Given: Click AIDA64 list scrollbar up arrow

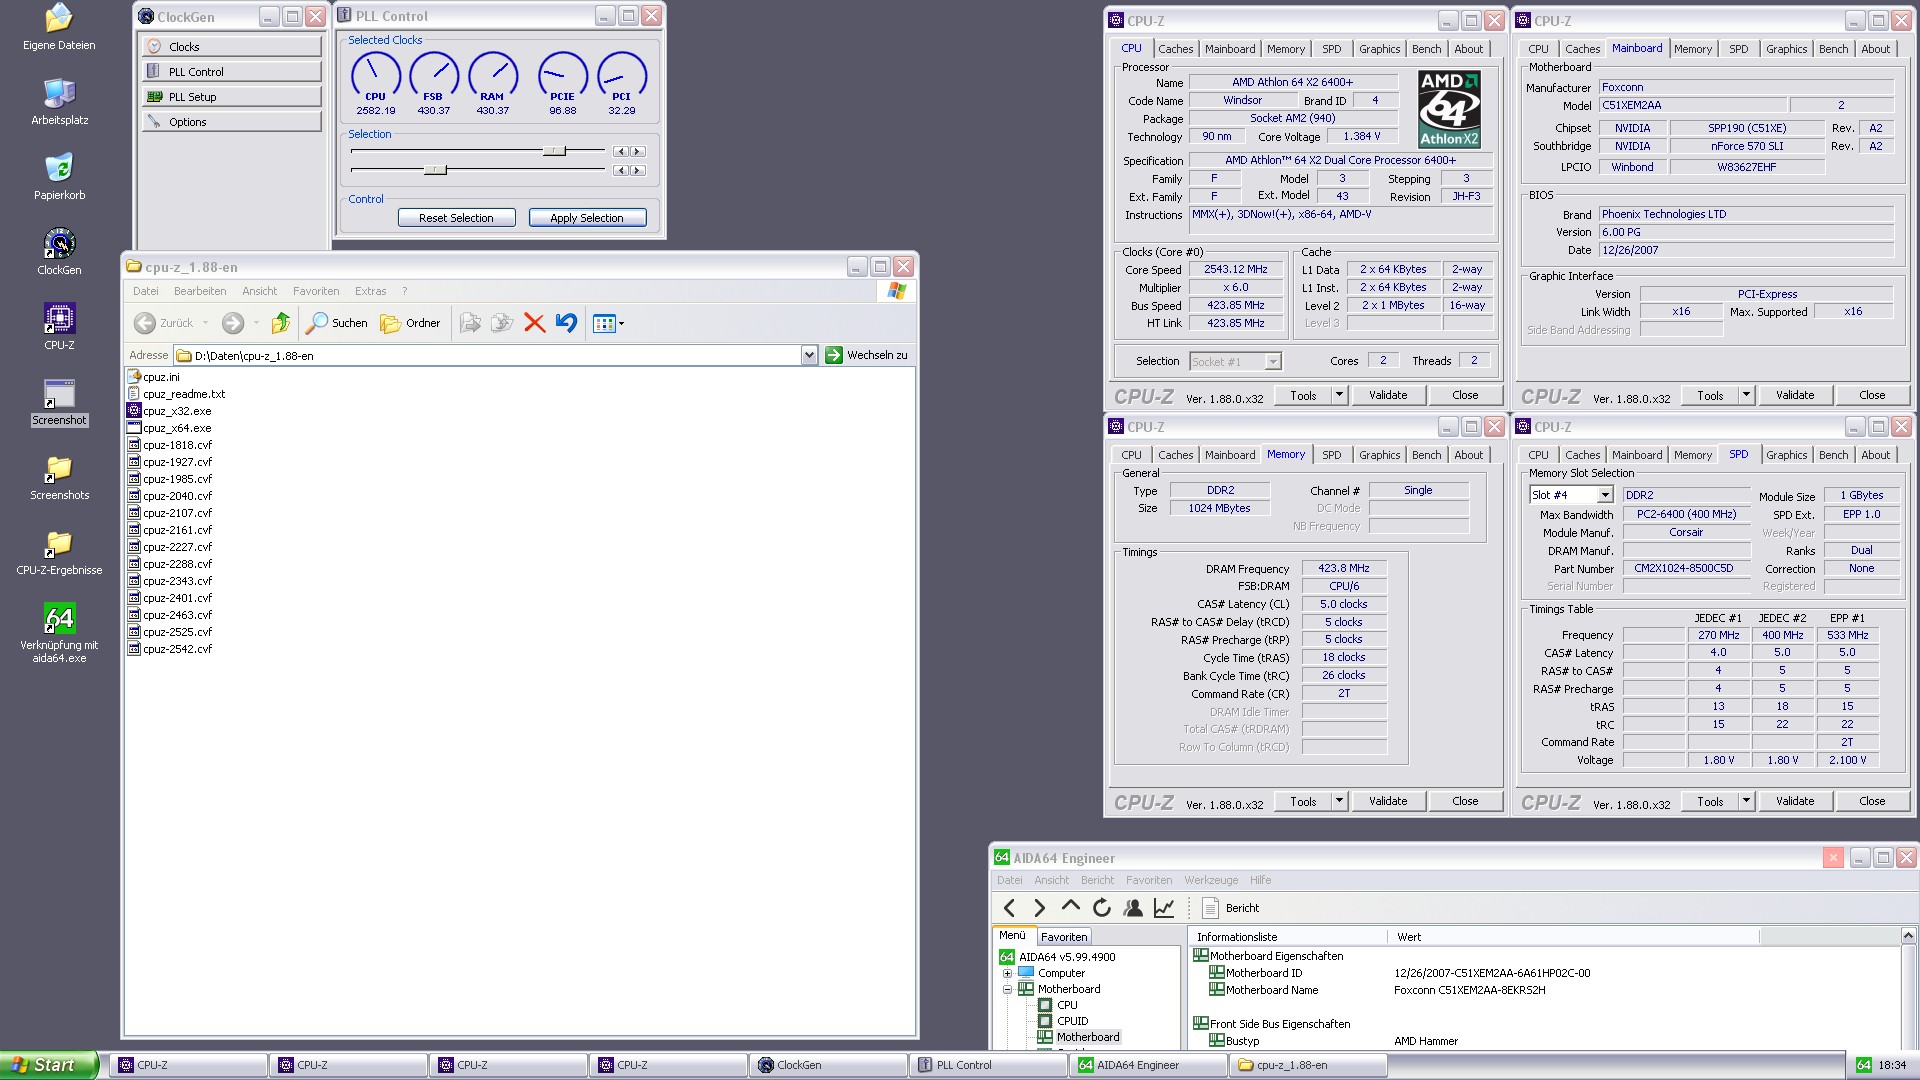Looking at the screenshot, I should (1908, 936).
